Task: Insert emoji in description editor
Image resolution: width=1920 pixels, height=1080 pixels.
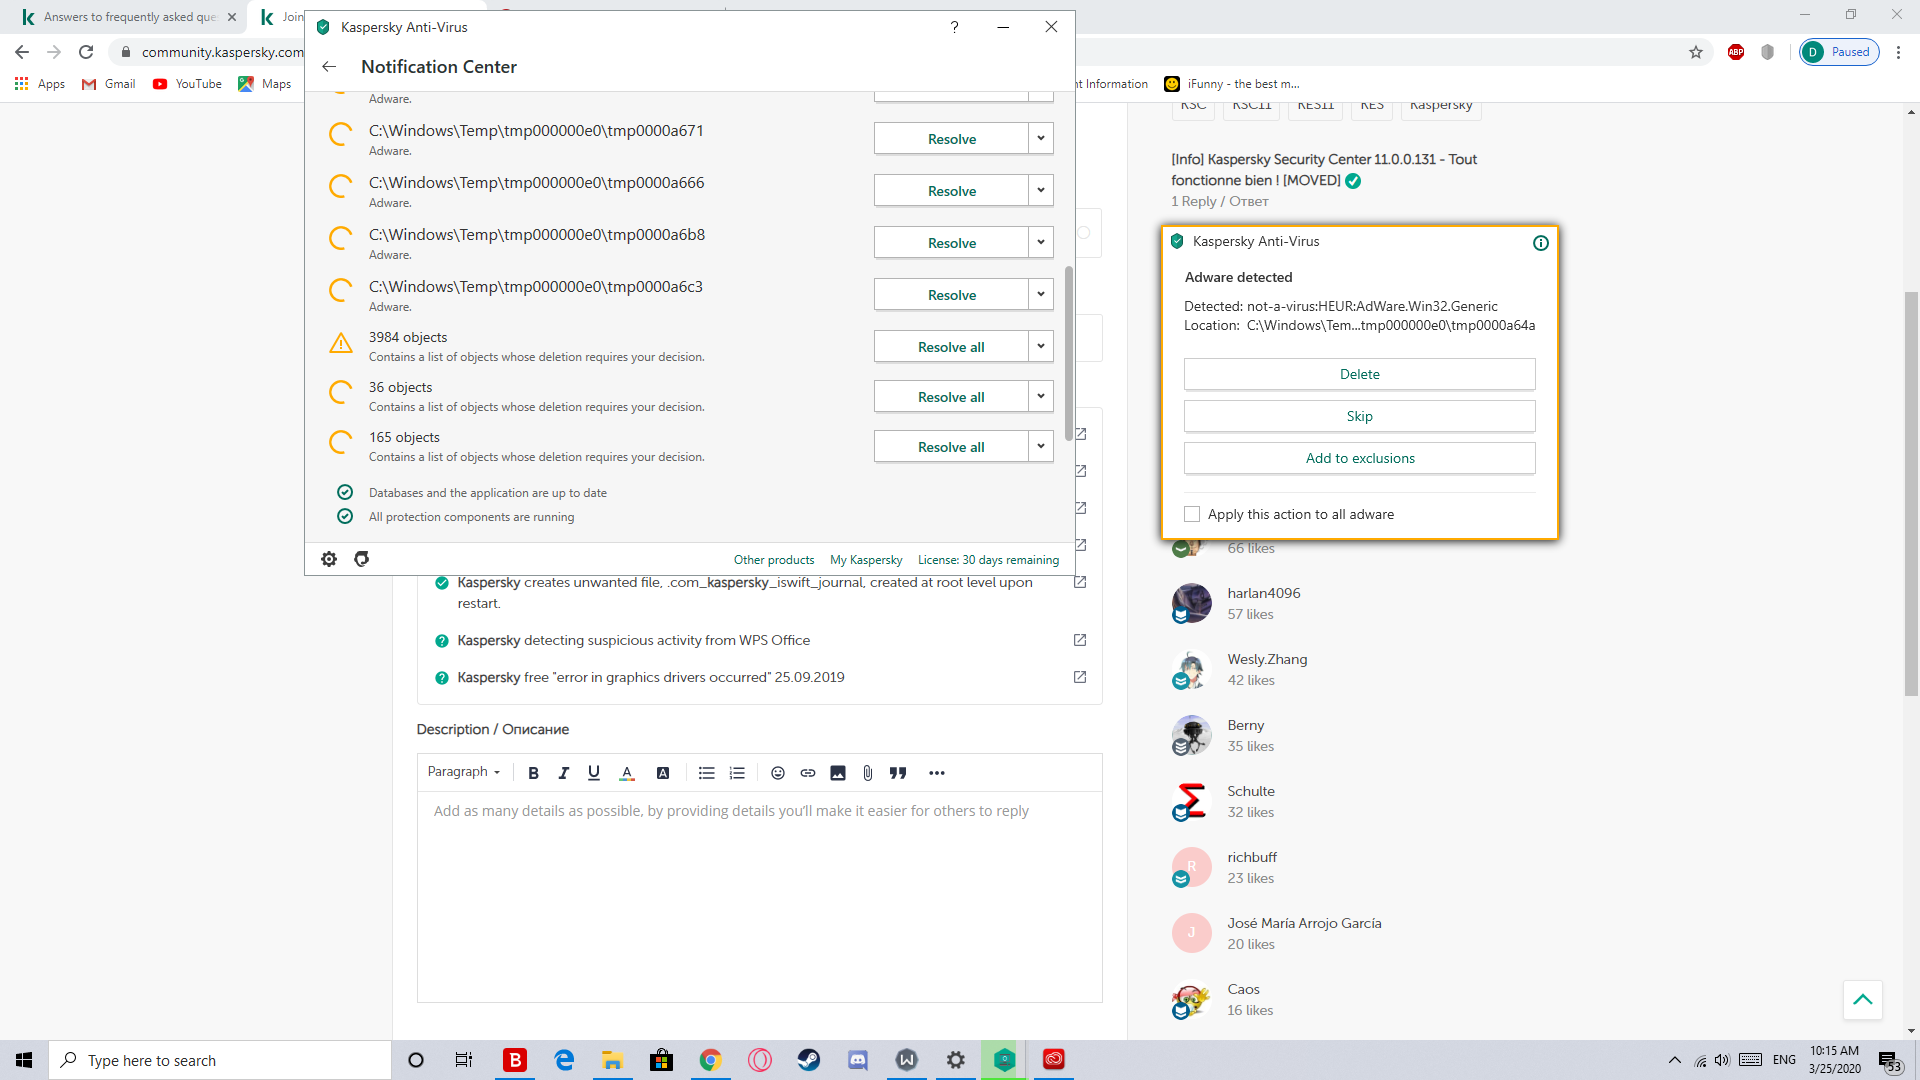Action: tap(778, 773)
